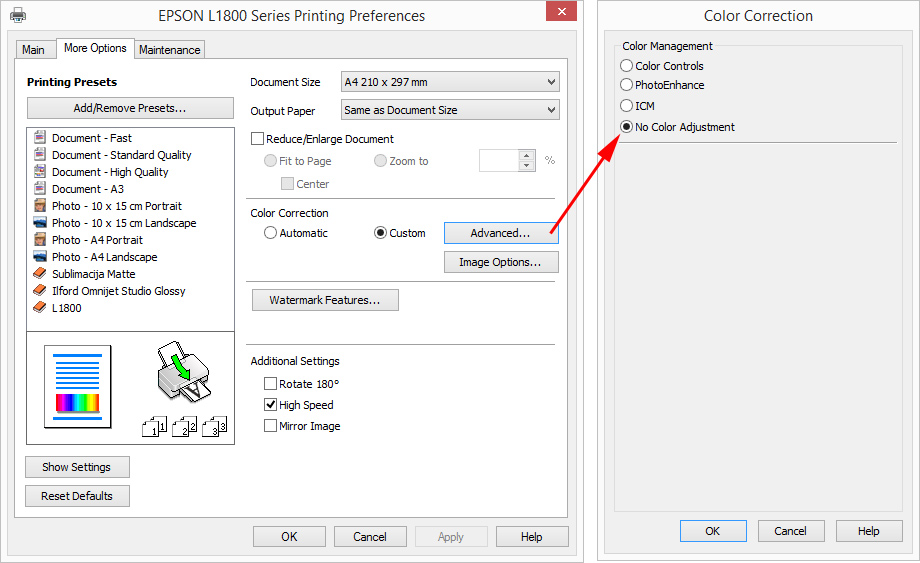
Task: Click the Sublimacija Matte preset icon
Action: click(x=40, y=274)
